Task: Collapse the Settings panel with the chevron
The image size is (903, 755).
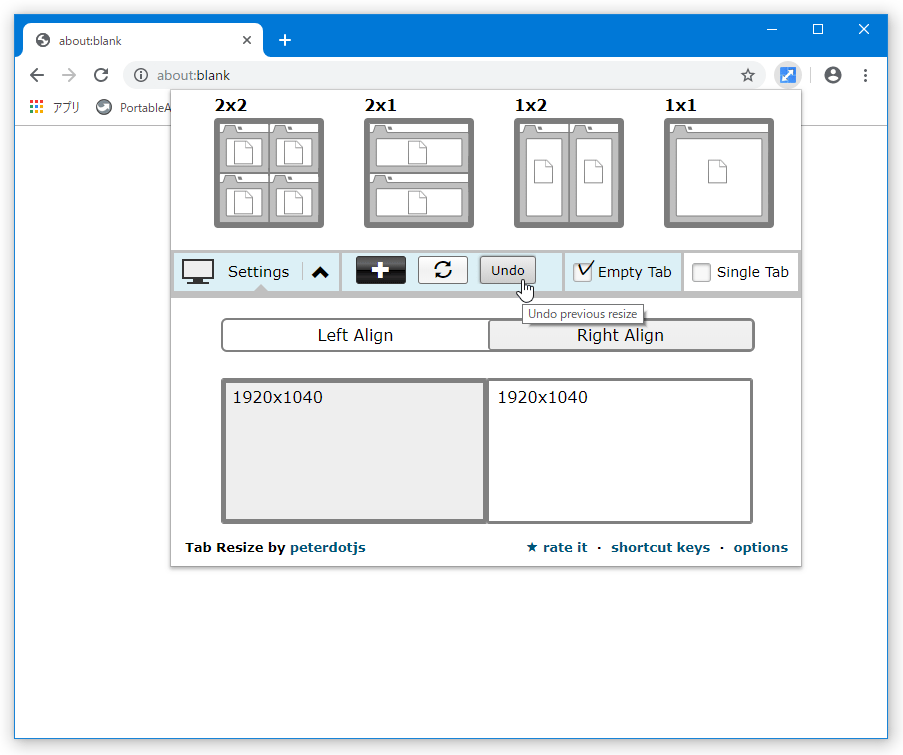Action: tap(320, 272)
